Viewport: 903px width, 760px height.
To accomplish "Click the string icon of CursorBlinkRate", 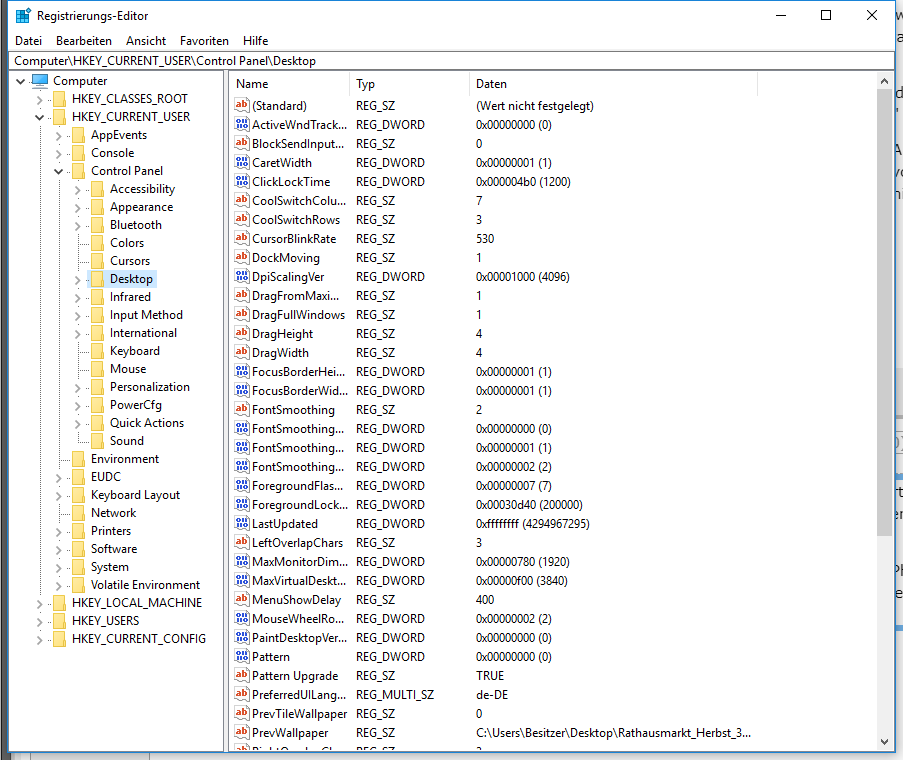I will 242,238.
